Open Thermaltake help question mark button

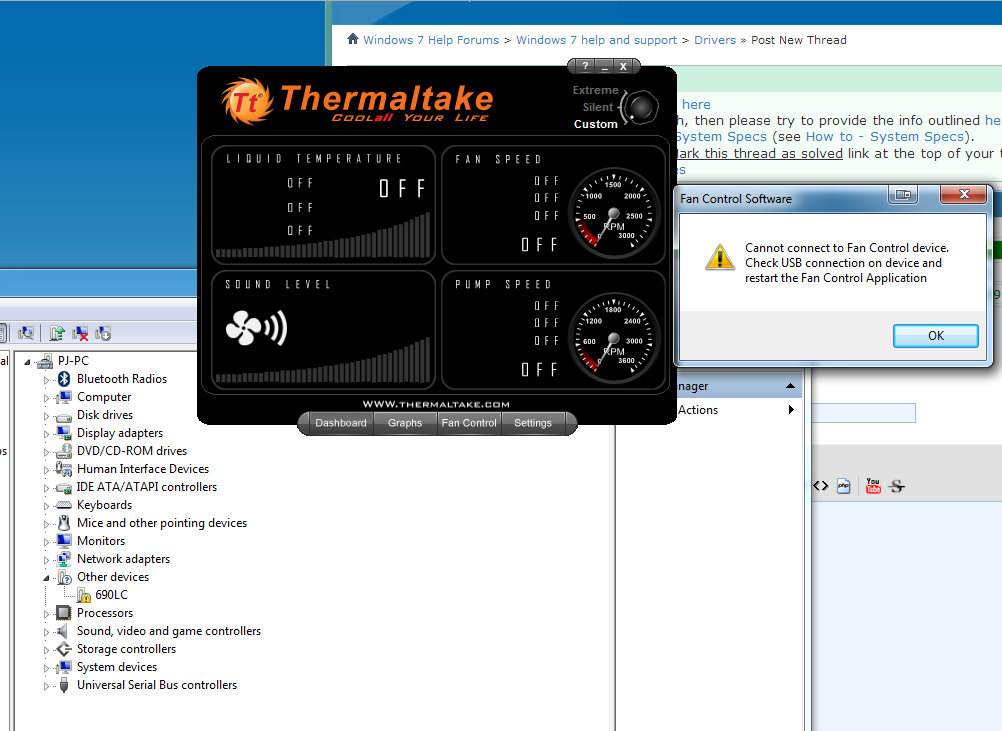pos(585,66)
